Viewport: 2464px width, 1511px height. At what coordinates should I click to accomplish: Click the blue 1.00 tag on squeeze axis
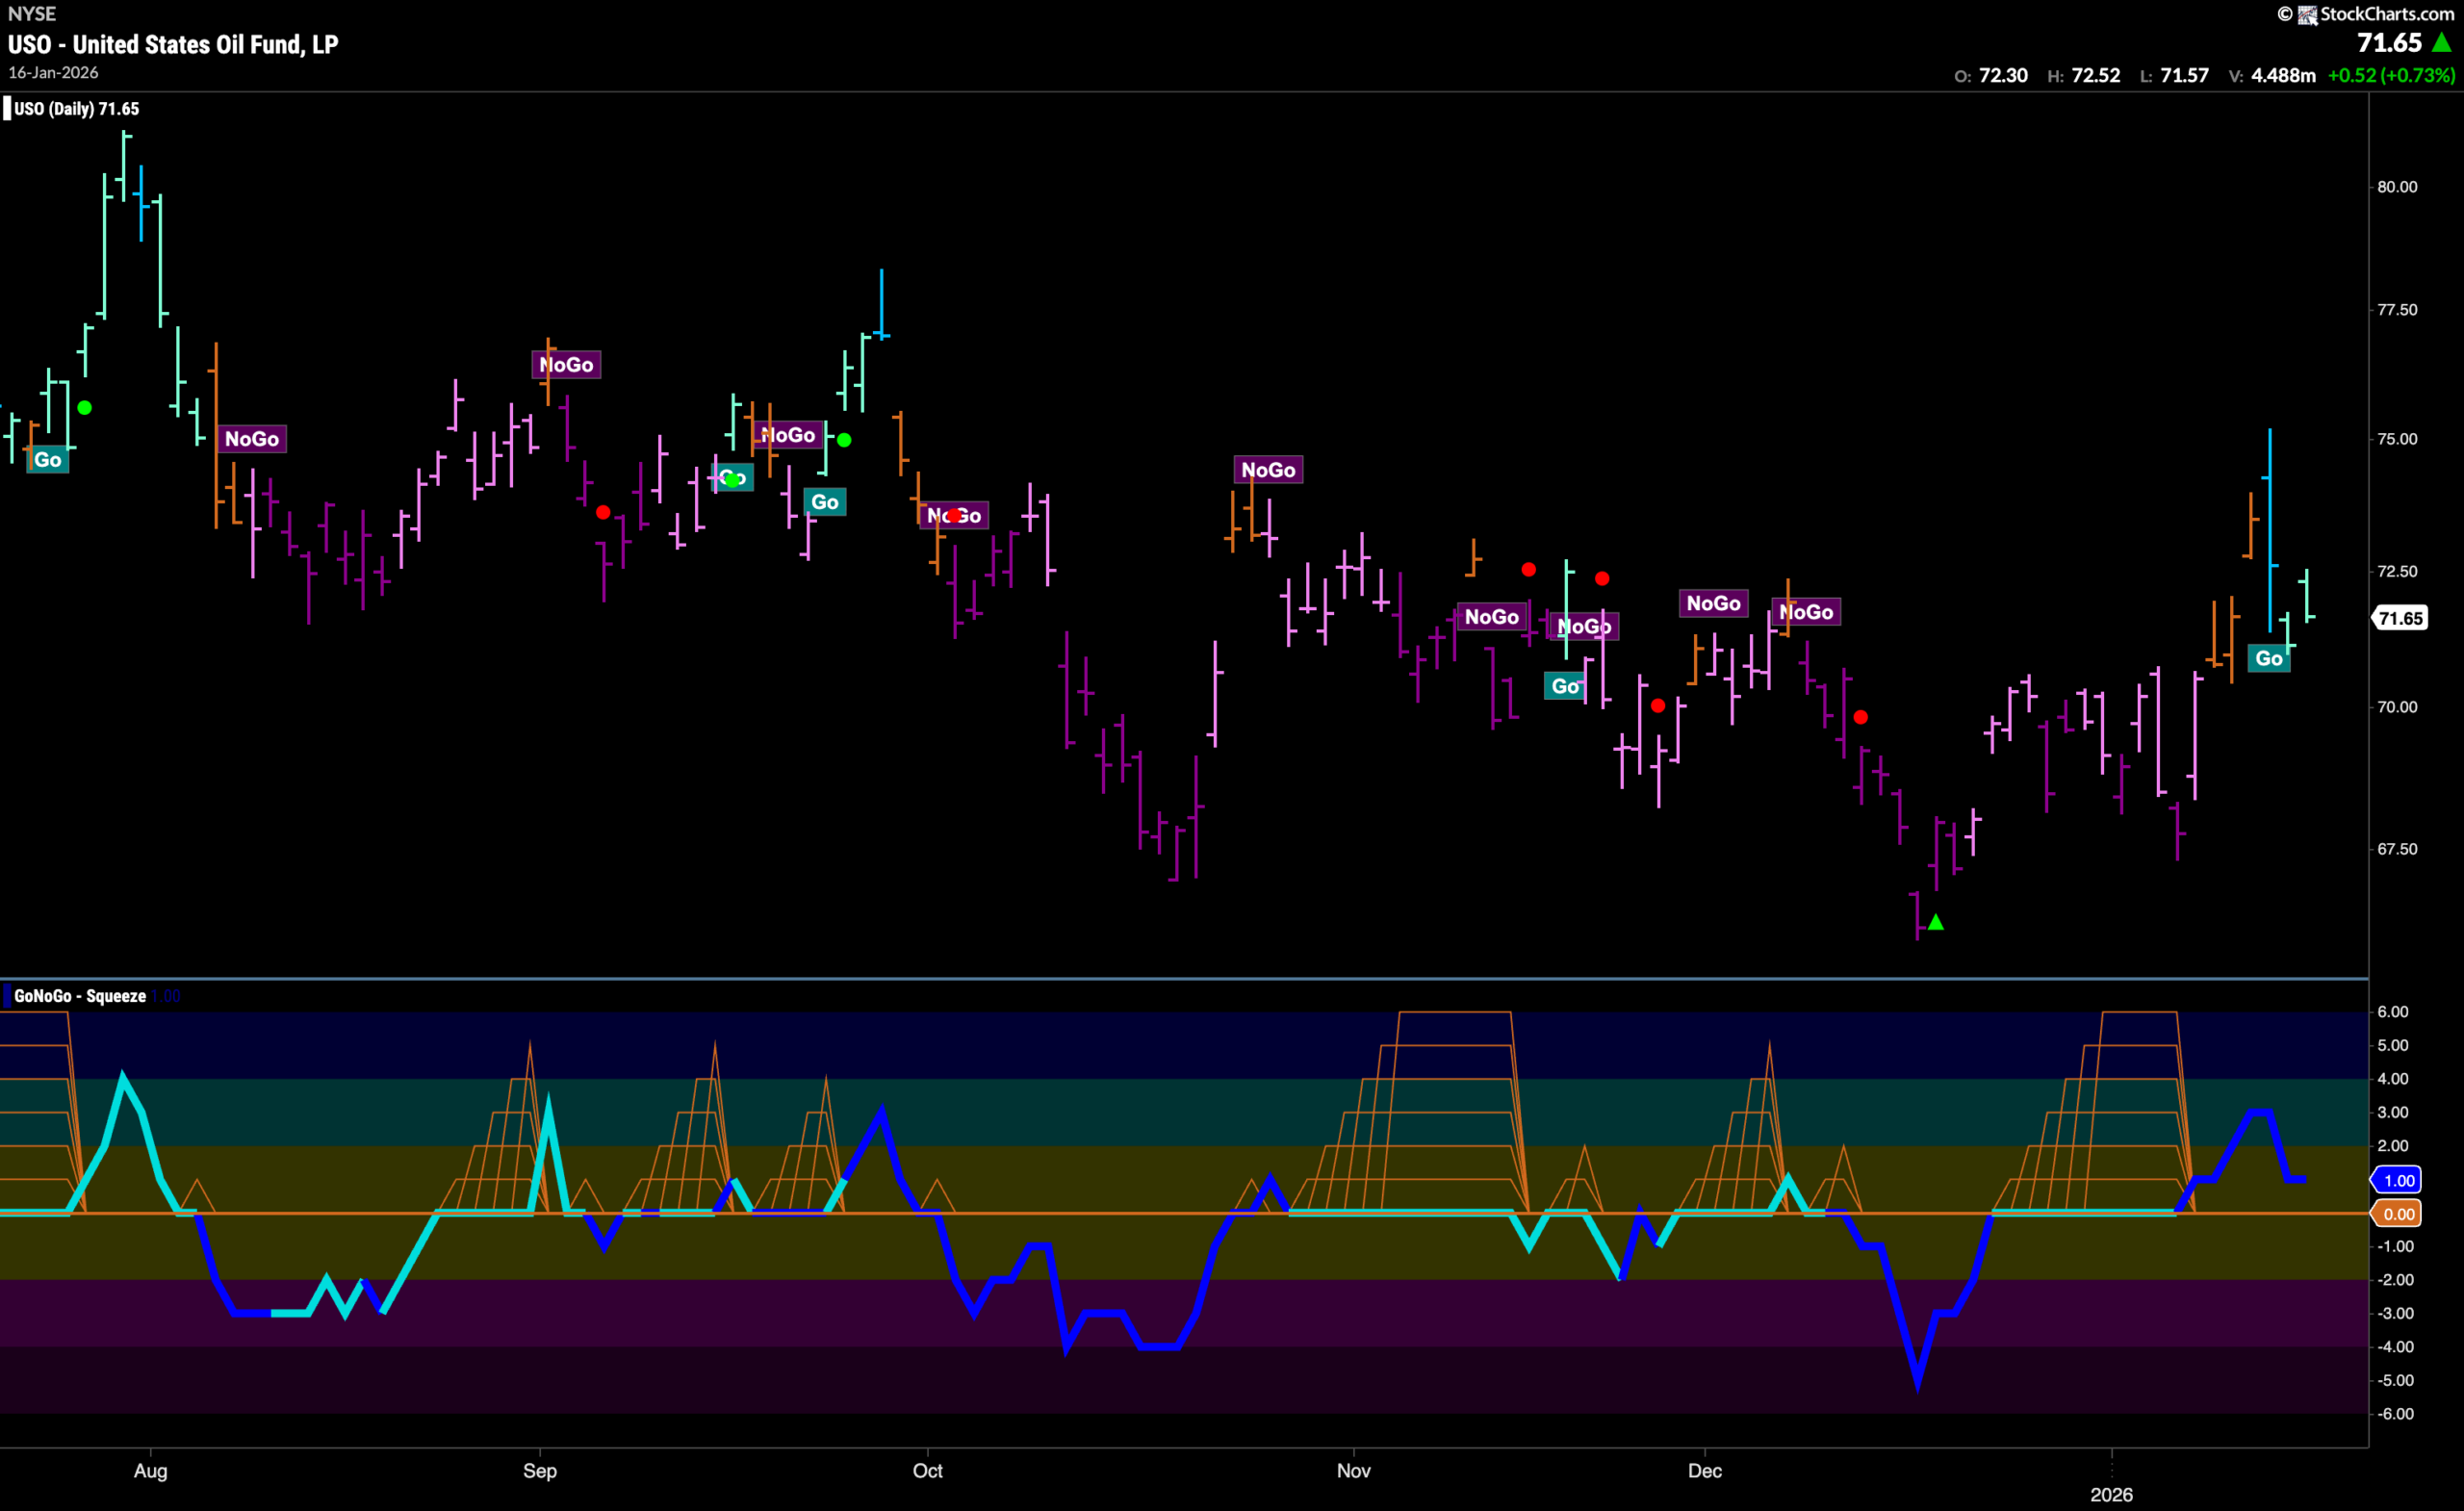[2398, 1180]
